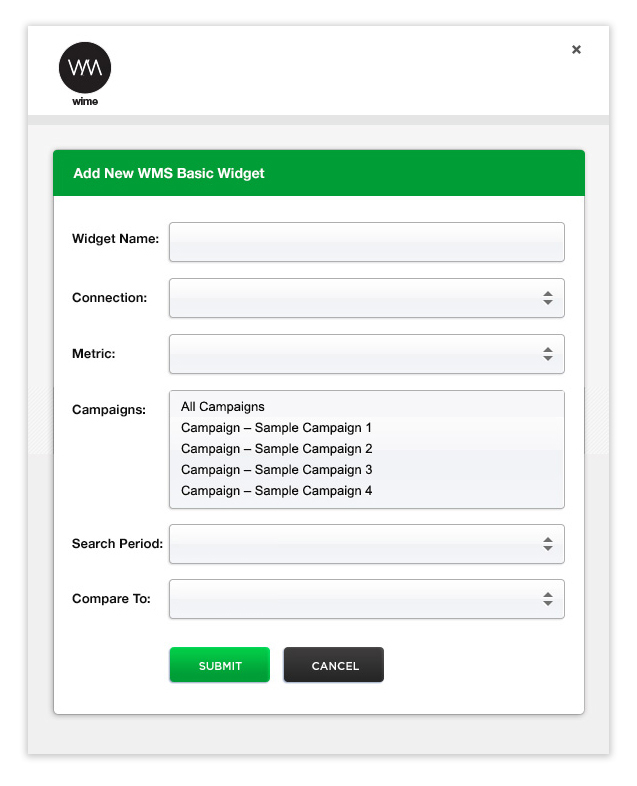Select Campaign – Sample Campaign 1
The height and width of the screenshot is (786, 637).
point(276,428)
